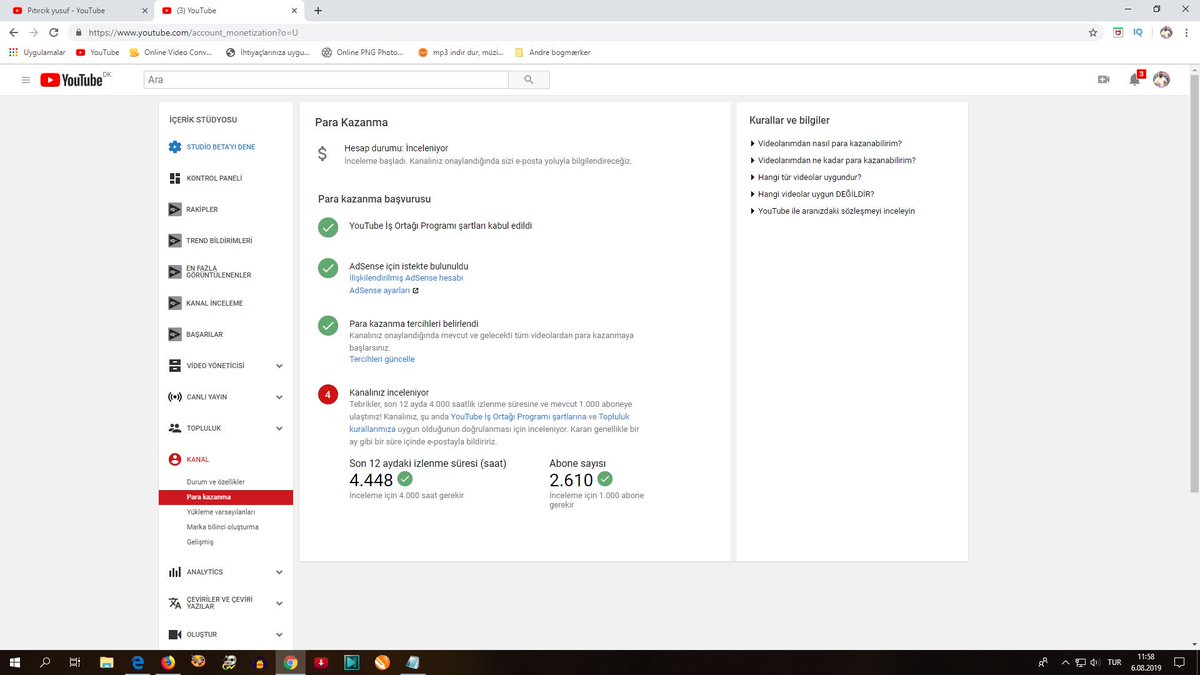Open a new browser tab
Image resolution: width=1200 pixels, height=675 pixels.
[x=318, y=10]
